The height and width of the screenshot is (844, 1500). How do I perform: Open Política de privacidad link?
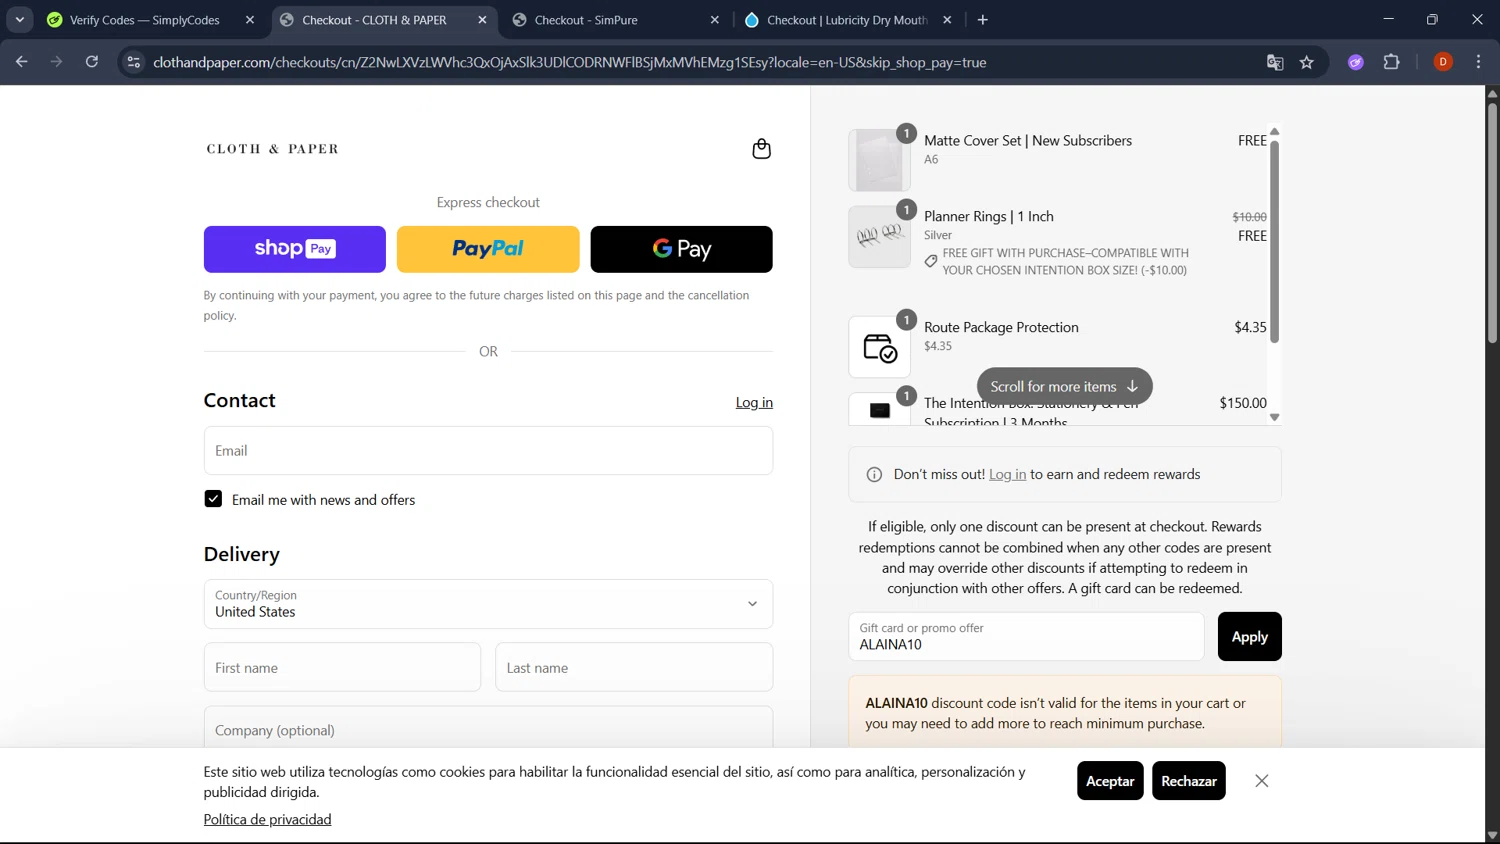coord(267,819)
